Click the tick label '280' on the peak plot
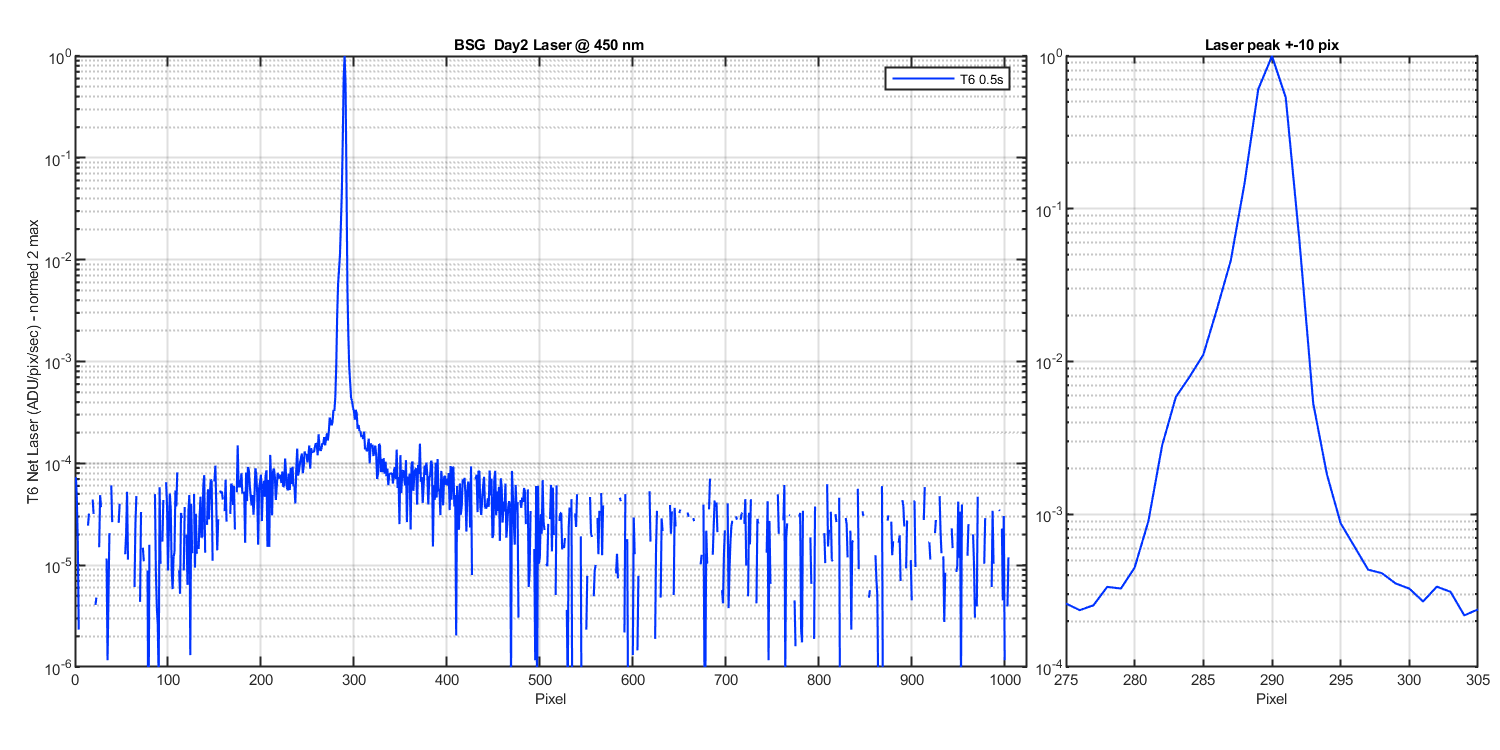Viewport: 1500px width, 750px height. (x=1135, y=680)
